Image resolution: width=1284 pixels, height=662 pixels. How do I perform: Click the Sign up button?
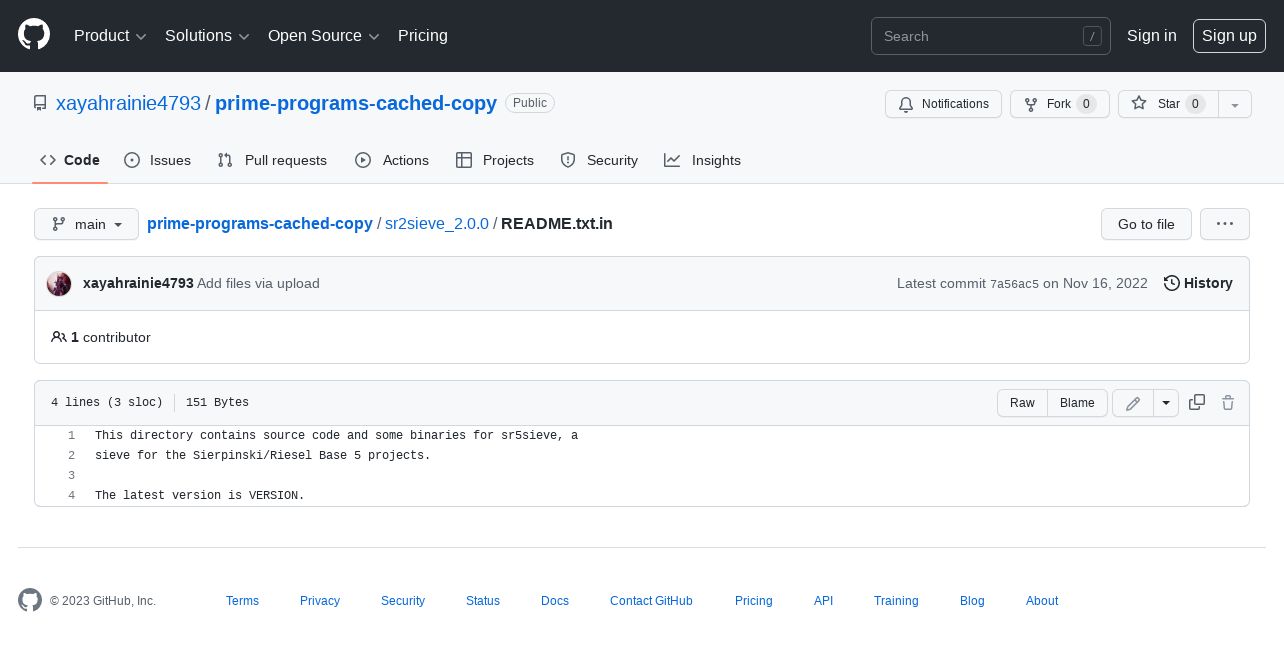click(1229, 36)
